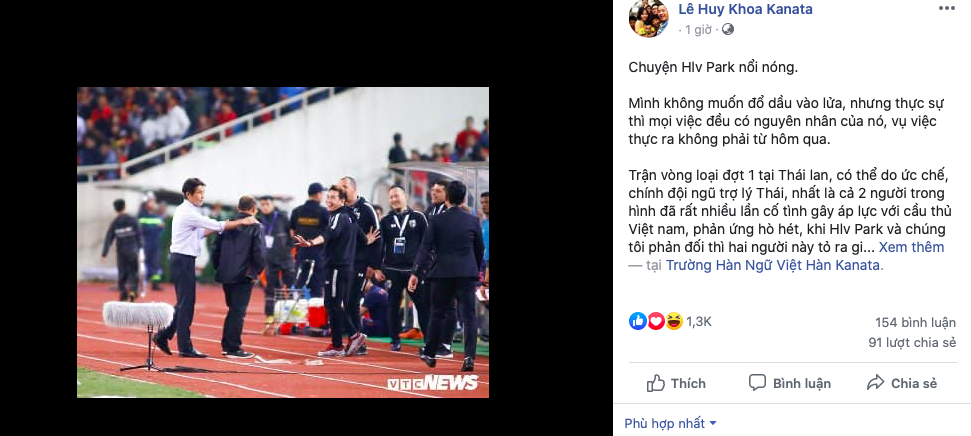Open the post options three-dot menu
Screen dimensions: 971x436
pos(947,8)
